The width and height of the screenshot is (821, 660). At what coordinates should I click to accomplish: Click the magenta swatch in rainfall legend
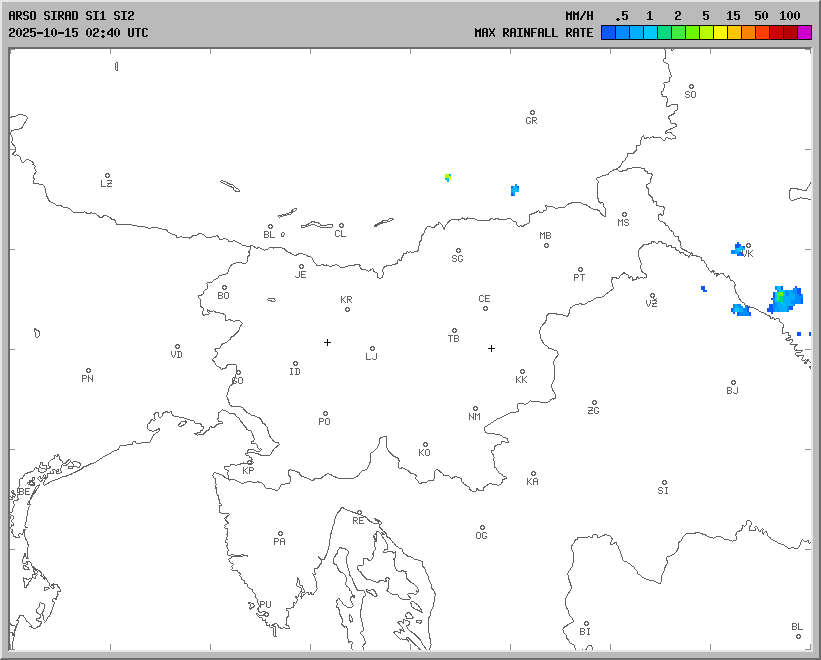805,33
